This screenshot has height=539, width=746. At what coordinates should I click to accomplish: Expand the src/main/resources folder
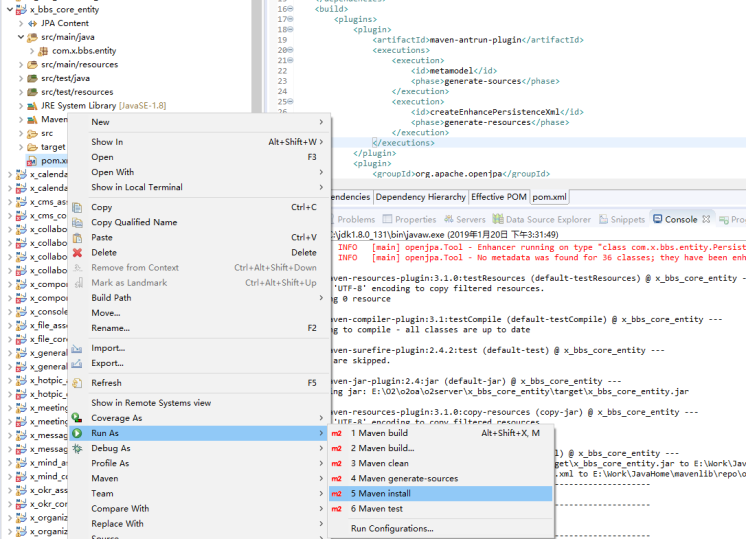point(21,64)
